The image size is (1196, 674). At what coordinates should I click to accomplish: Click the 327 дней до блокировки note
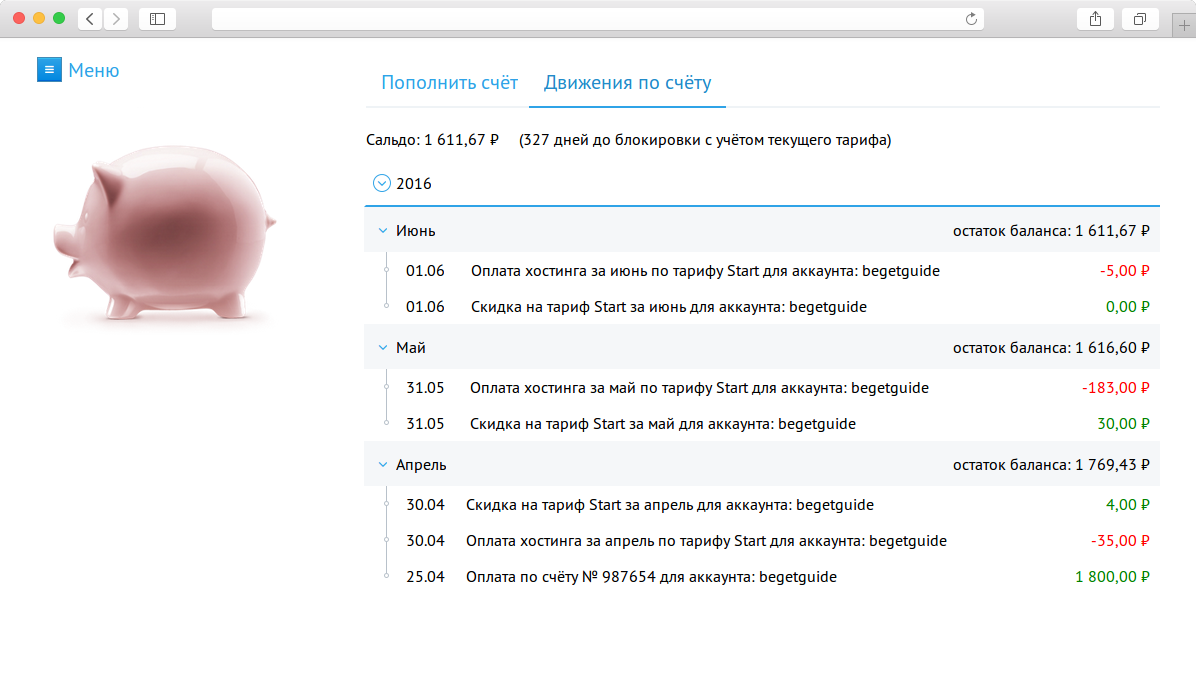click(x=705, y=140)
